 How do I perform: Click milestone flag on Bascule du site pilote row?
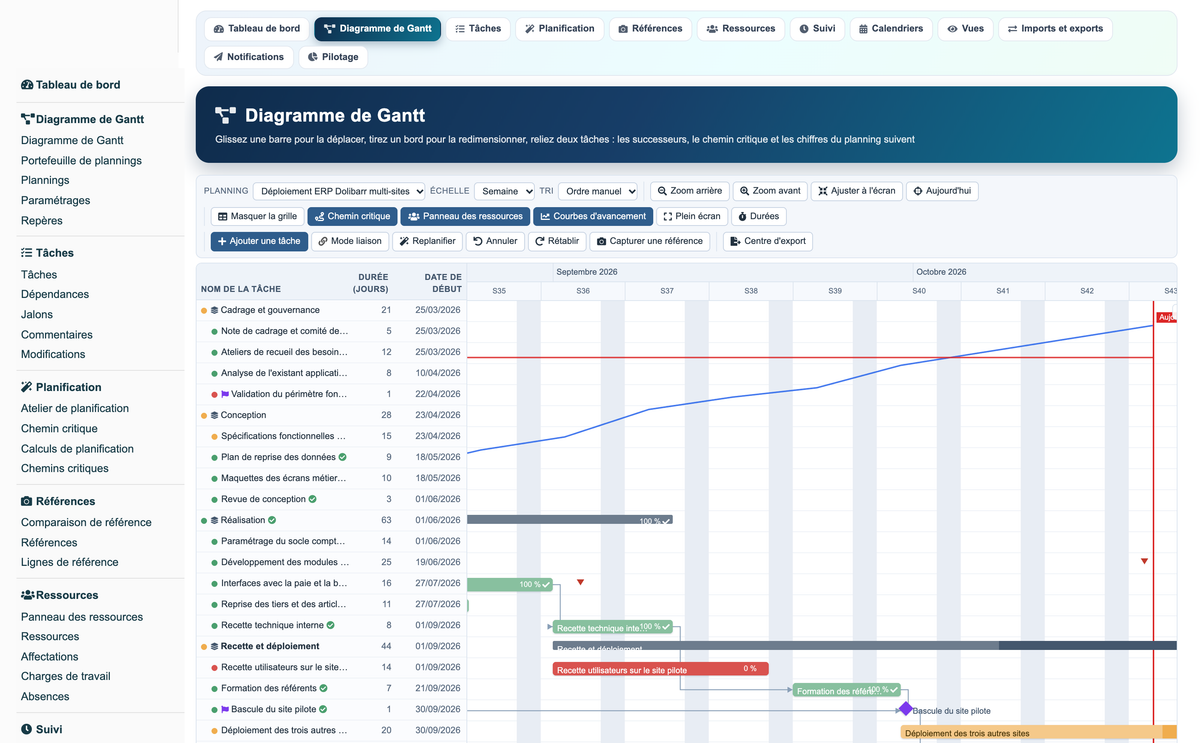[x=225, y=709]
